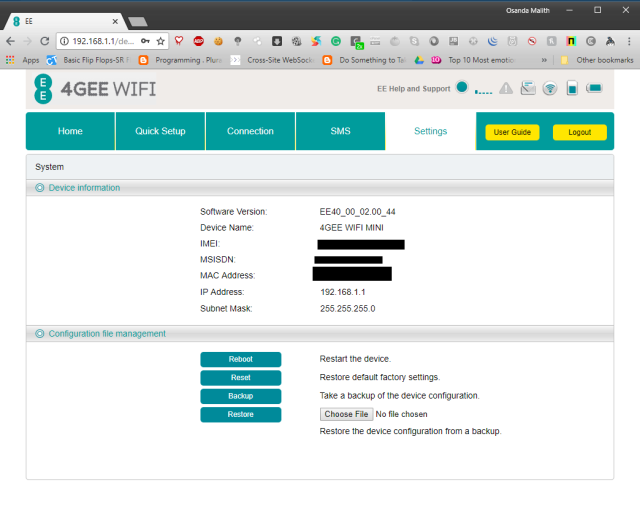Click the cookie extension icon

[218, 41]
